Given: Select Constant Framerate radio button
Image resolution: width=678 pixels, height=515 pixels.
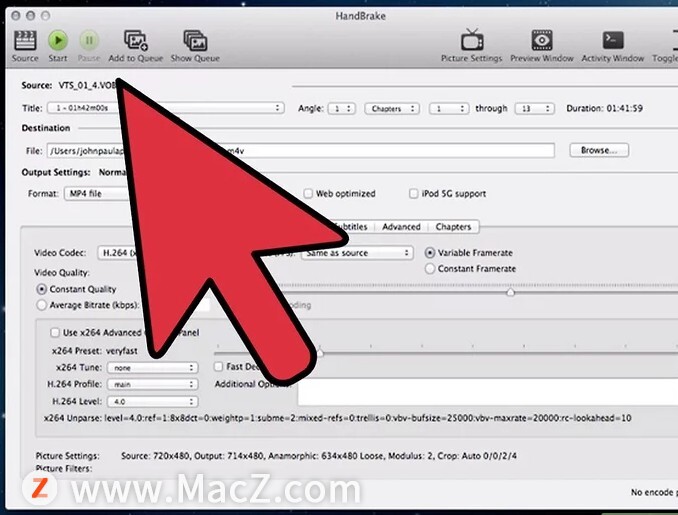Looking at the screenshot, I should [x=430, y=269].
